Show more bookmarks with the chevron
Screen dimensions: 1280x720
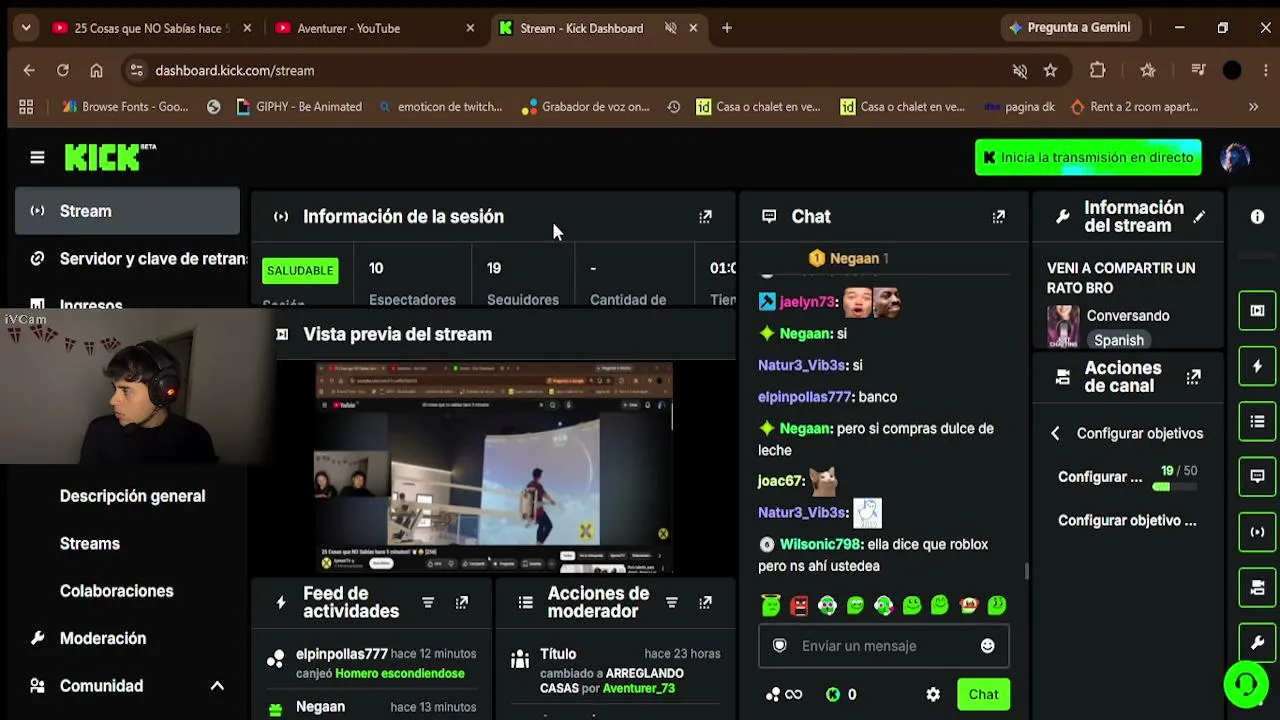[x=1253, y=107]
